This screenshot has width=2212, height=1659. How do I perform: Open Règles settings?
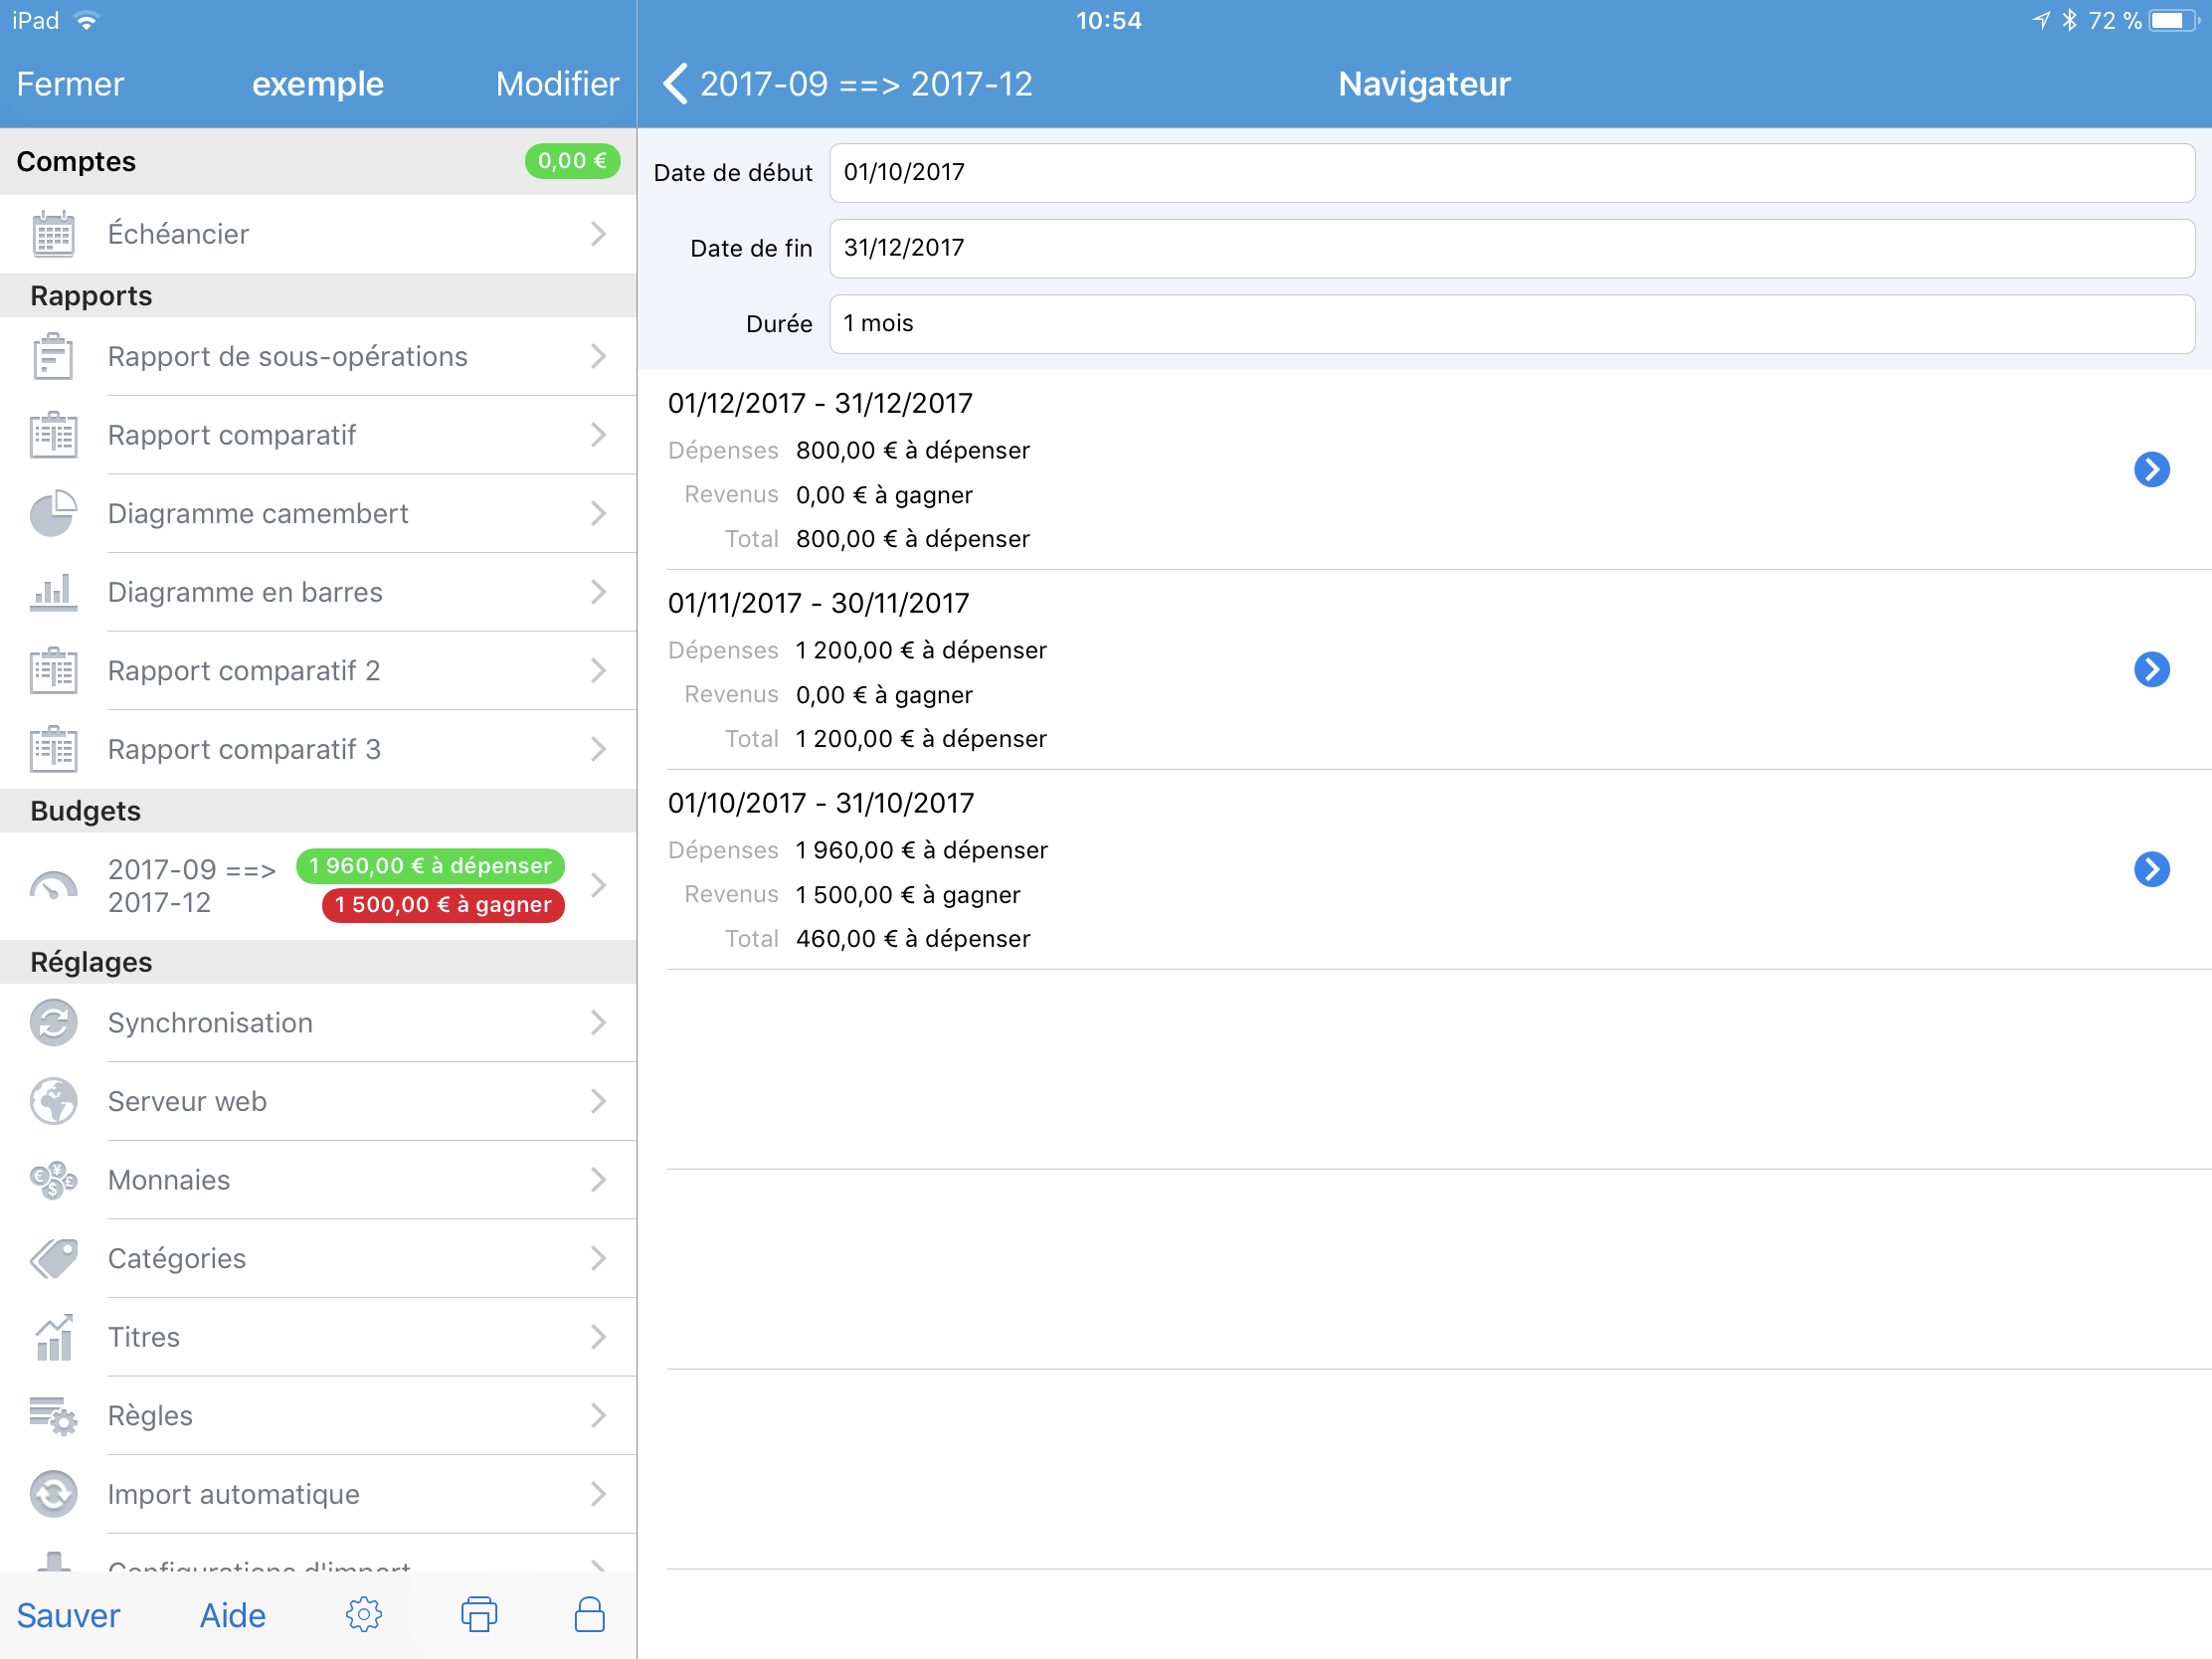pos(318,1416)
